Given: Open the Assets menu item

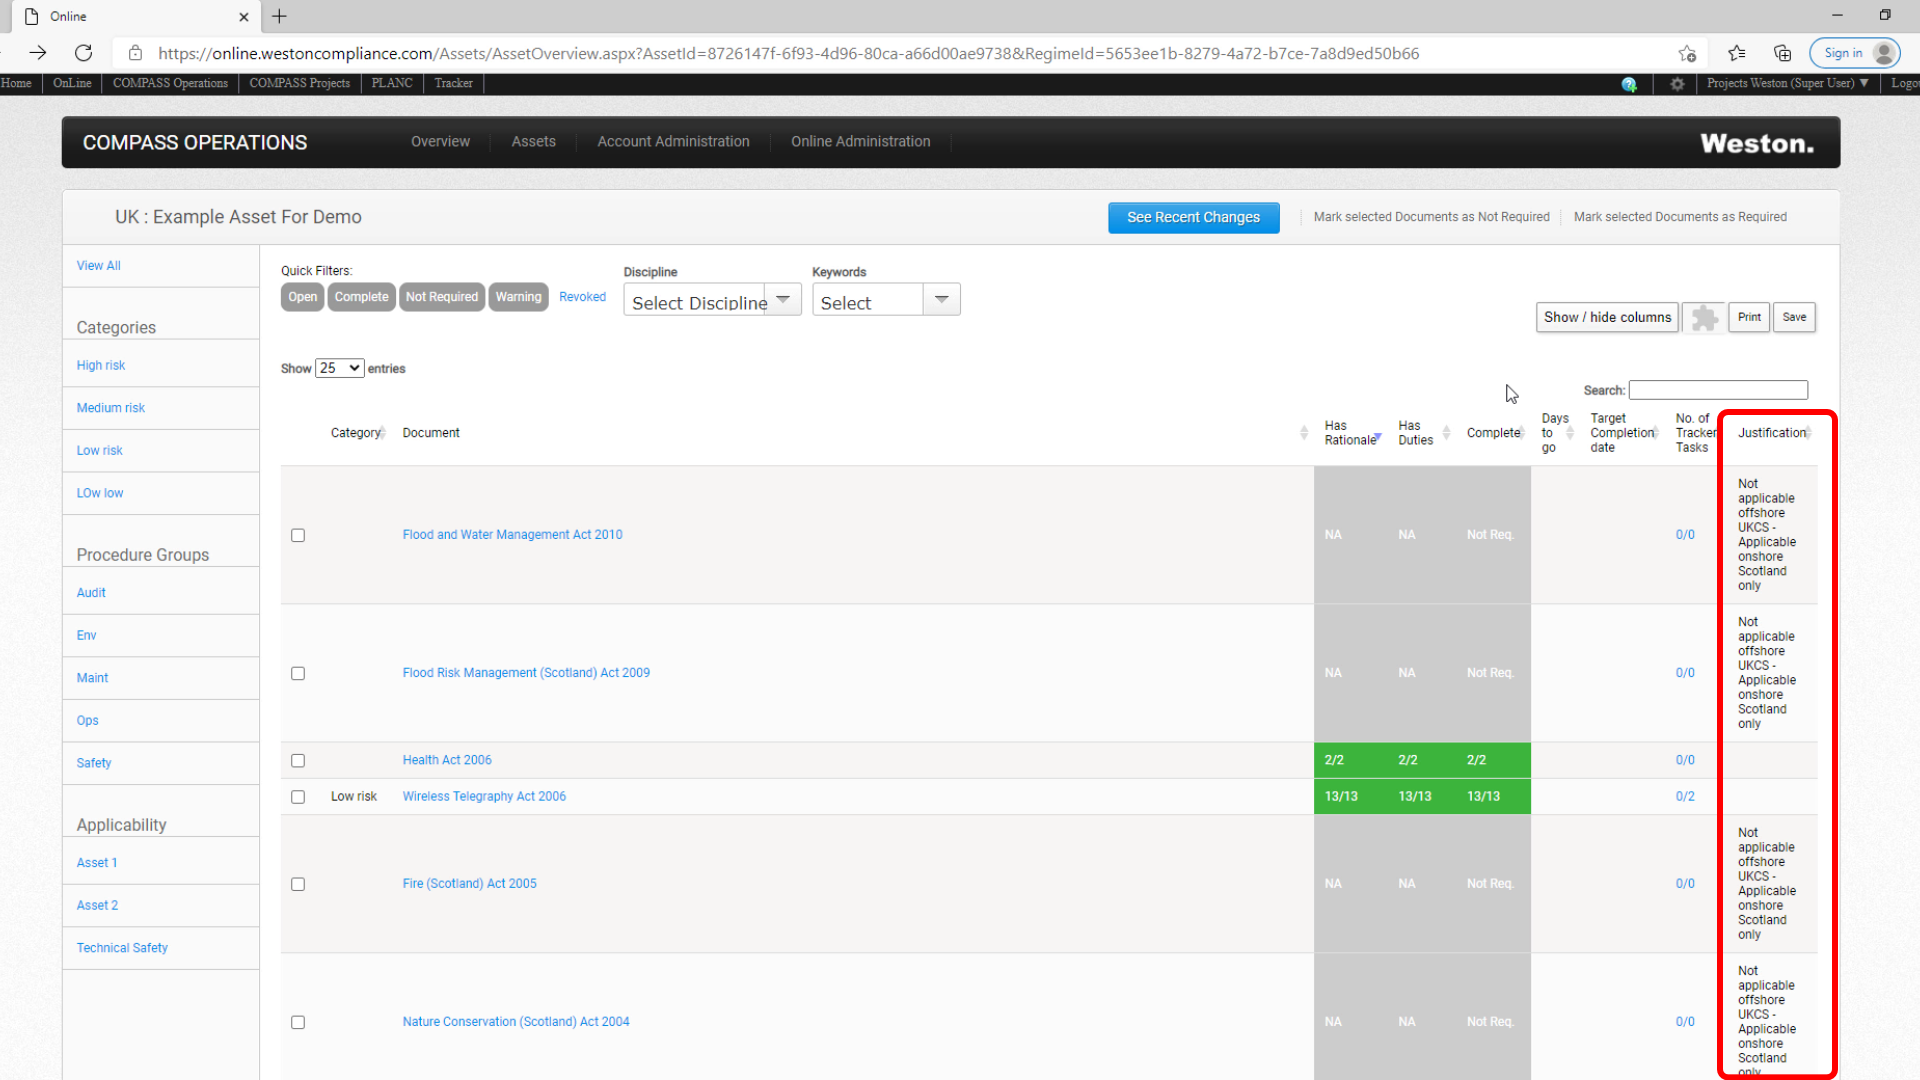Looking at the screenshot, I should (x=533, y=142).
